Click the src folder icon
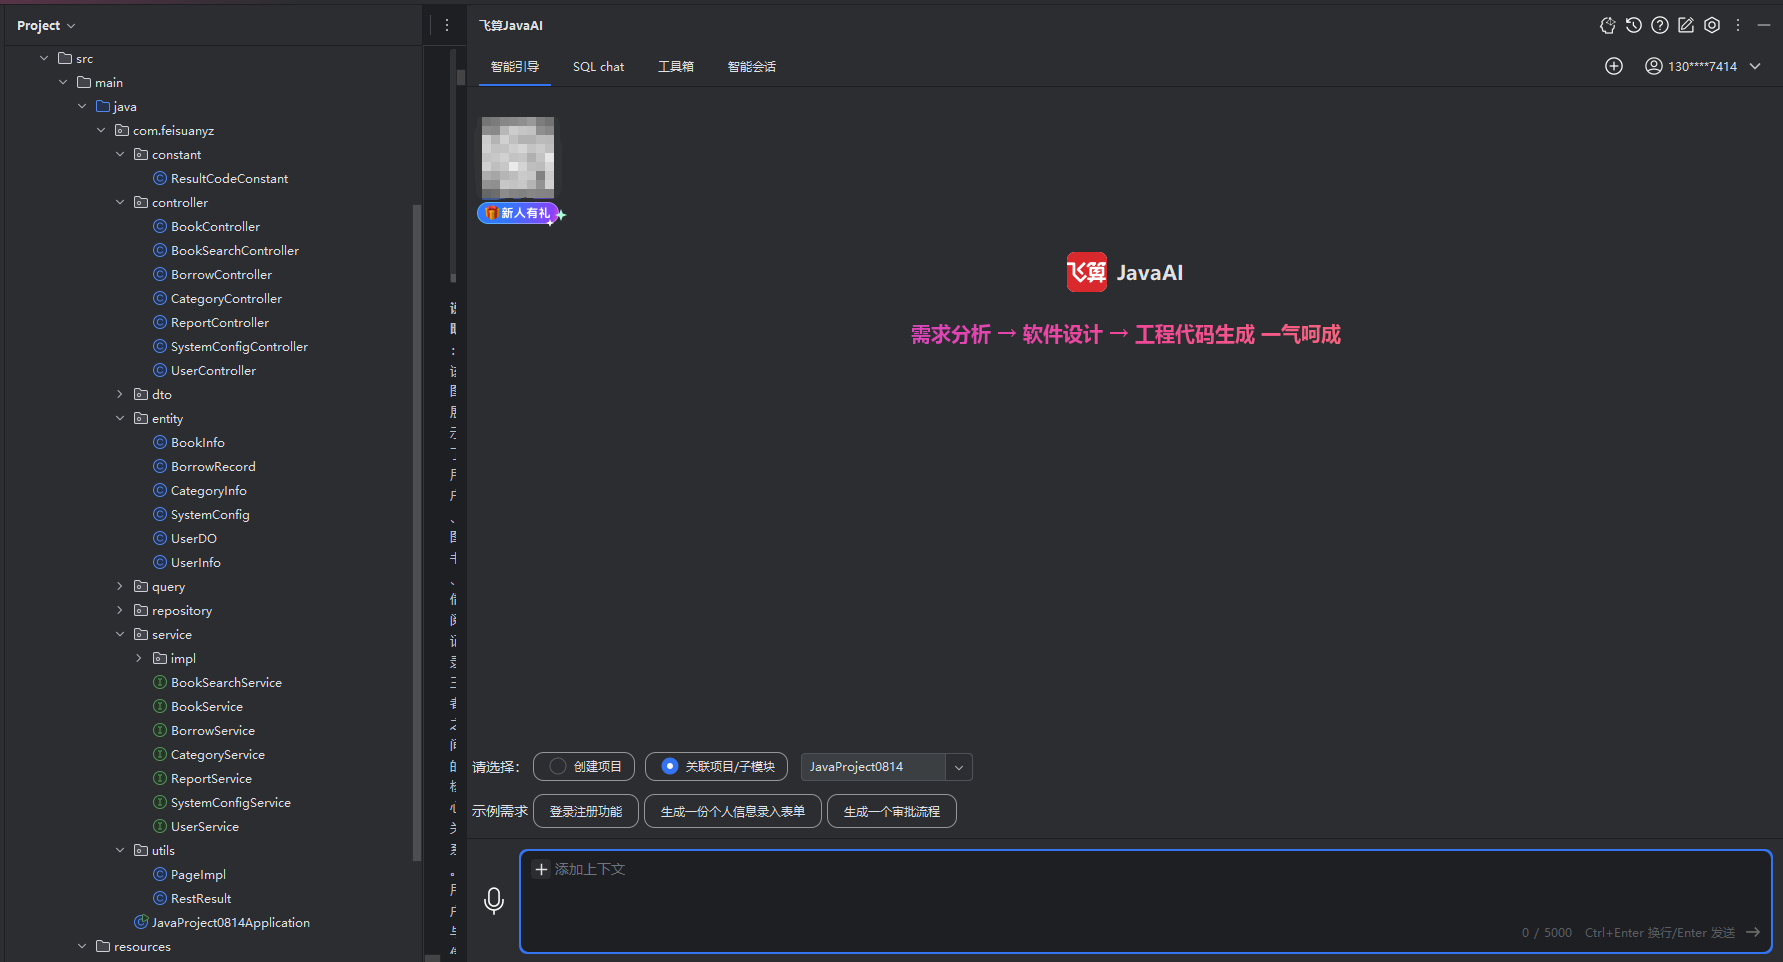1783x962 pixels. [x=65, y=58]
